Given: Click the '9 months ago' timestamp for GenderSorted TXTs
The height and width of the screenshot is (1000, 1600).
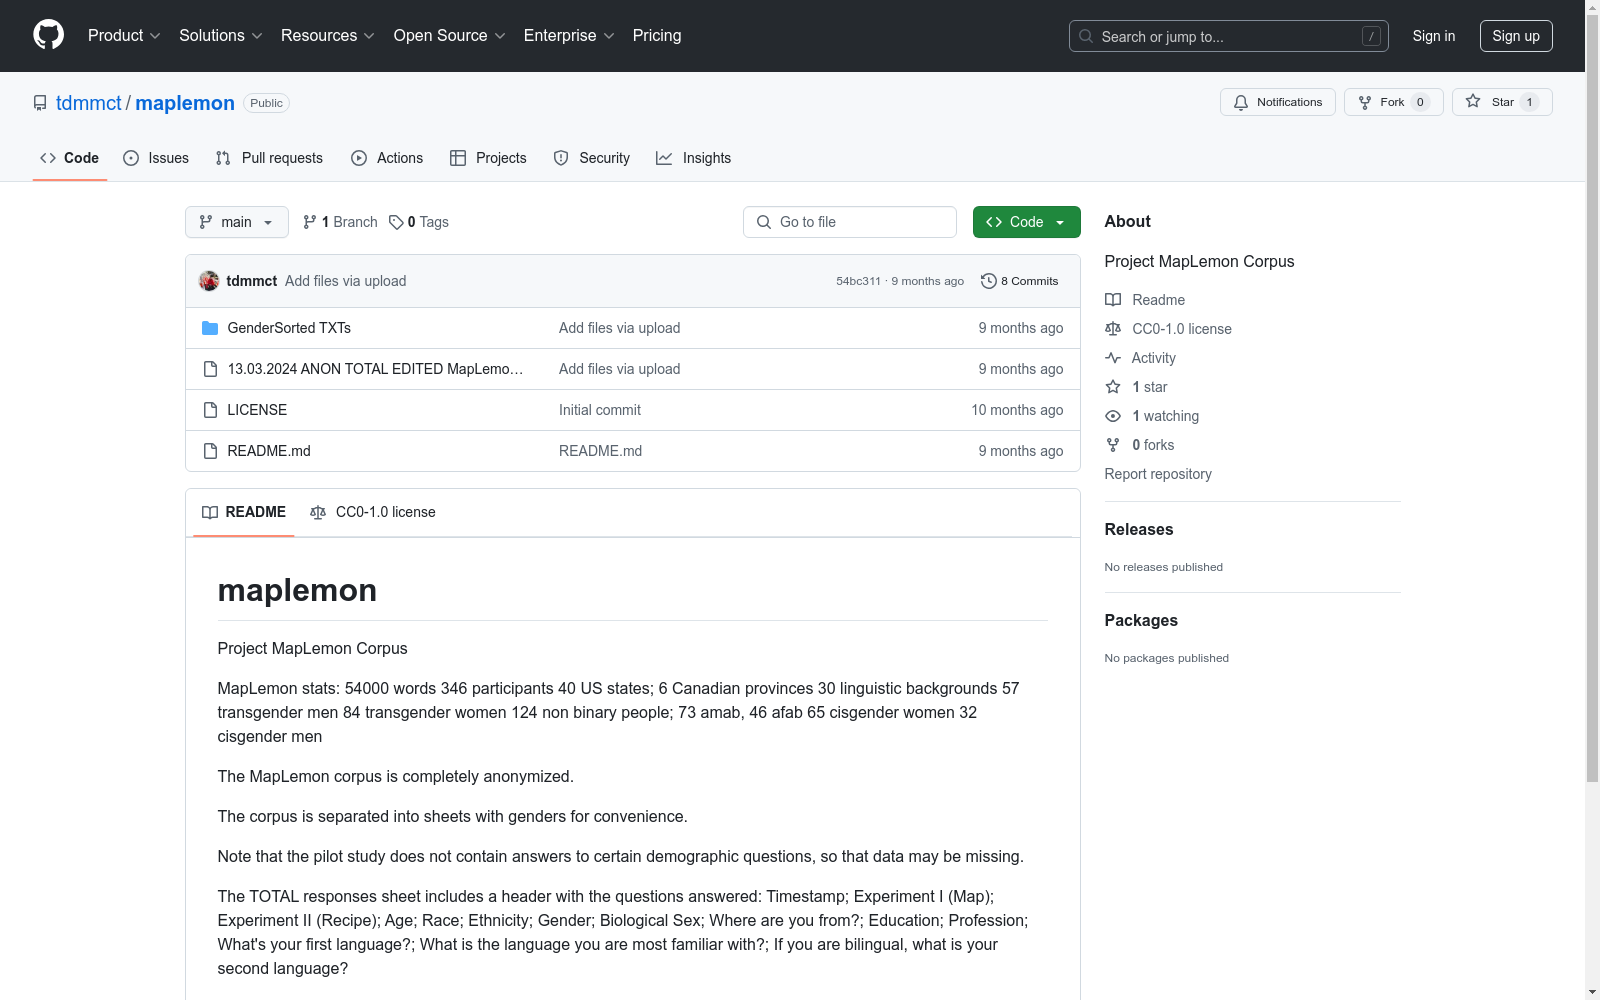Looking at the screenshot, I should point(1021,328).
